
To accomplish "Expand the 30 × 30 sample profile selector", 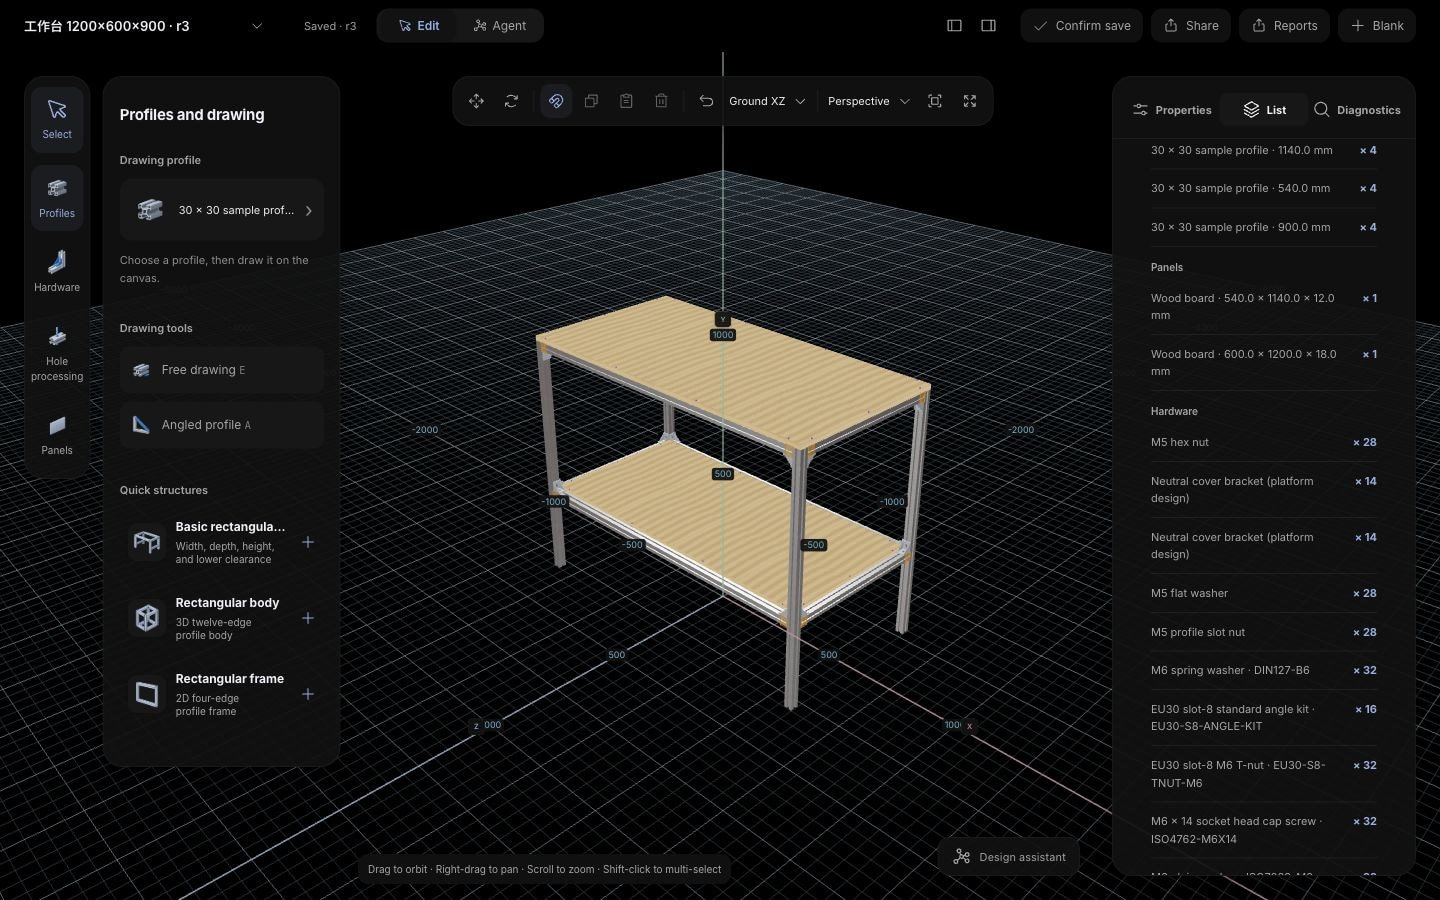I will [x=222, y=210].
